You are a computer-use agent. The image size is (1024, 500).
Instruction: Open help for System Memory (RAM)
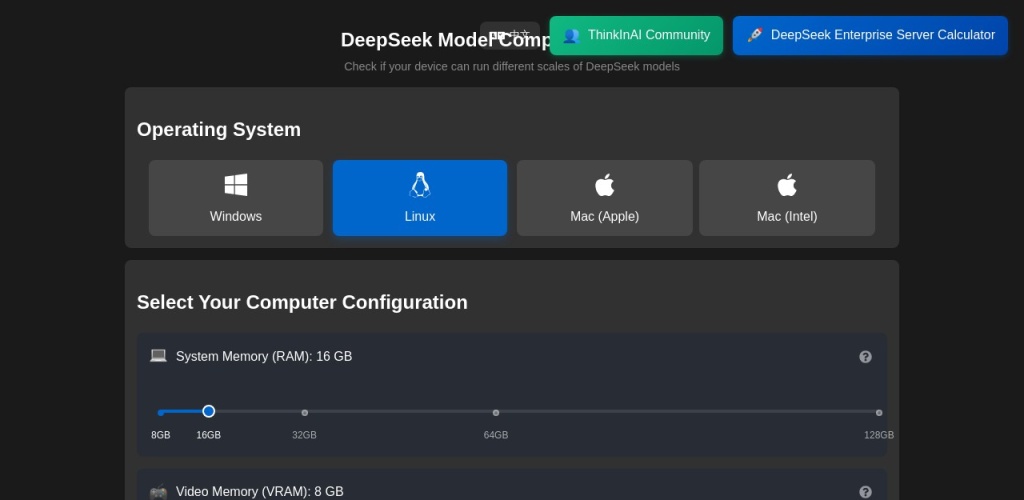click(865, 356)
